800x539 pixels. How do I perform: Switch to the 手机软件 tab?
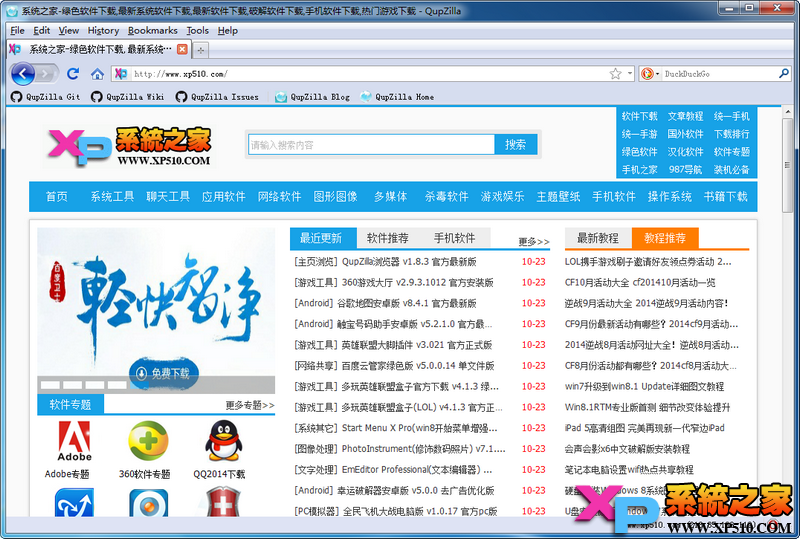coord(454,238)
